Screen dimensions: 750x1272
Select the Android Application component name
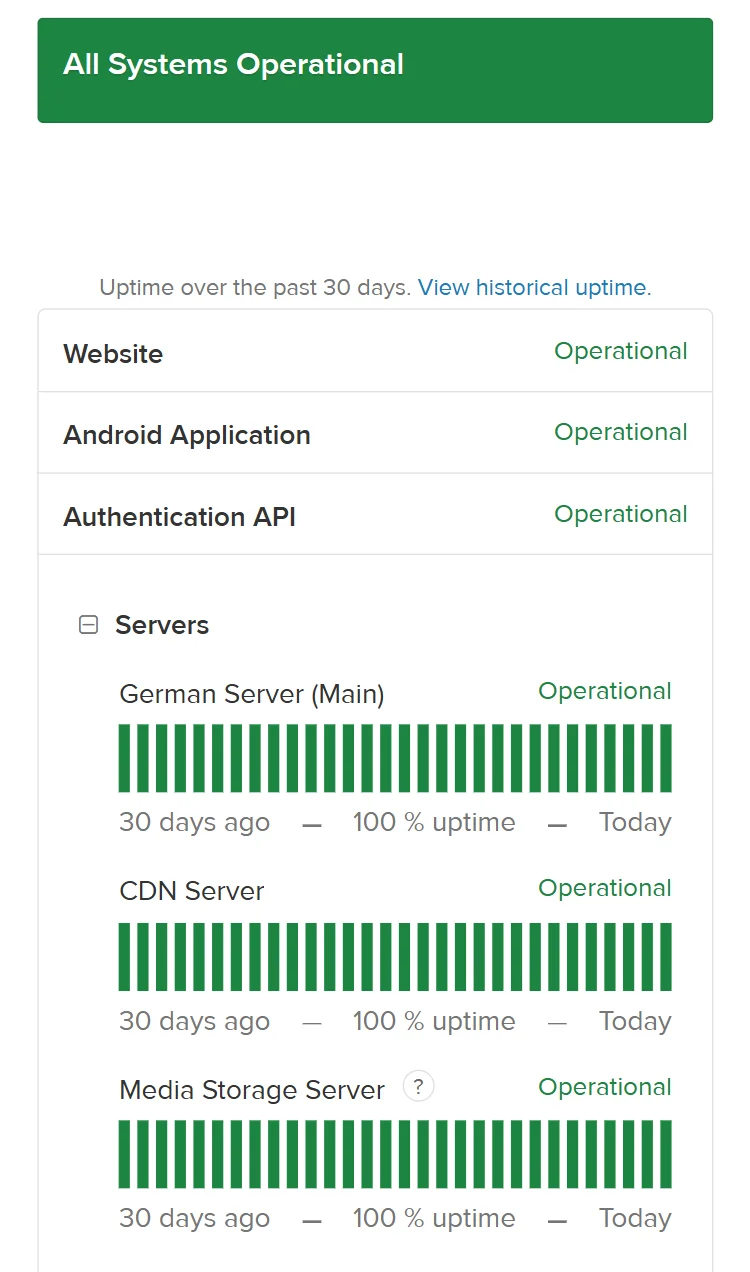click(187, 435)
